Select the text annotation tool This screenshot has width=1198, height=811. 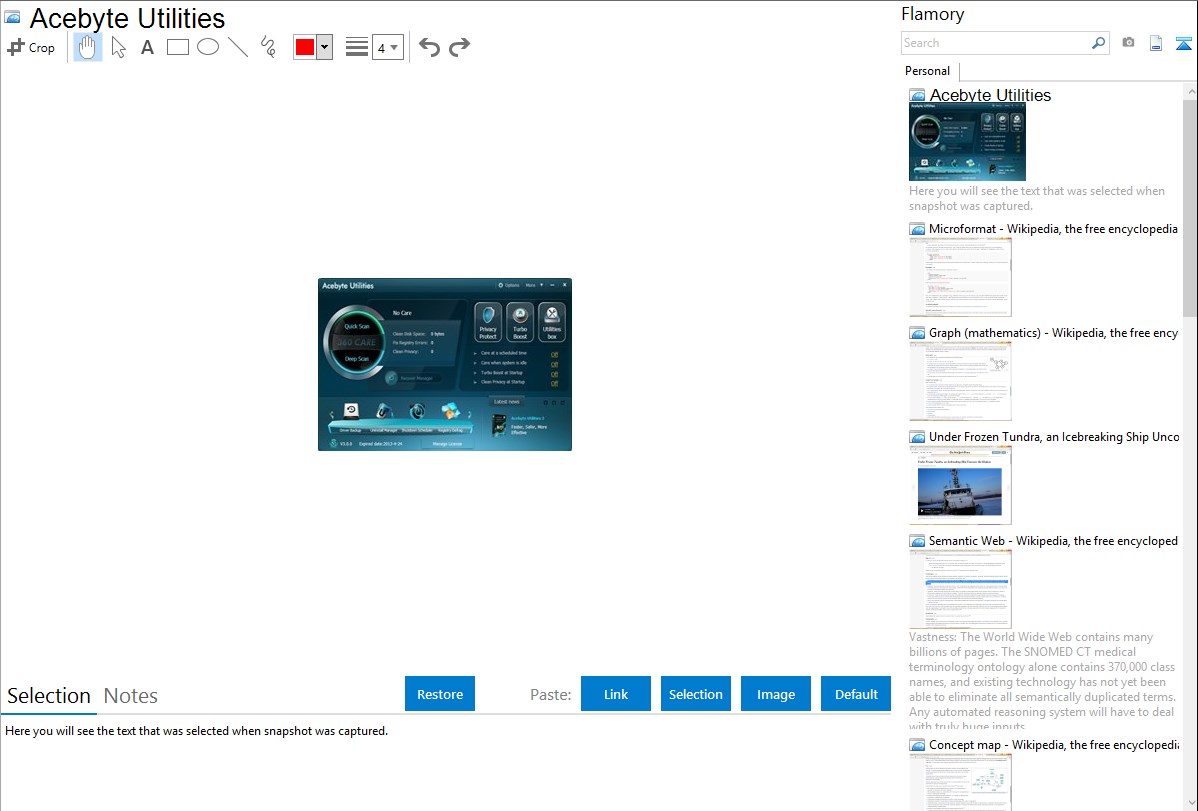[147, 47]
